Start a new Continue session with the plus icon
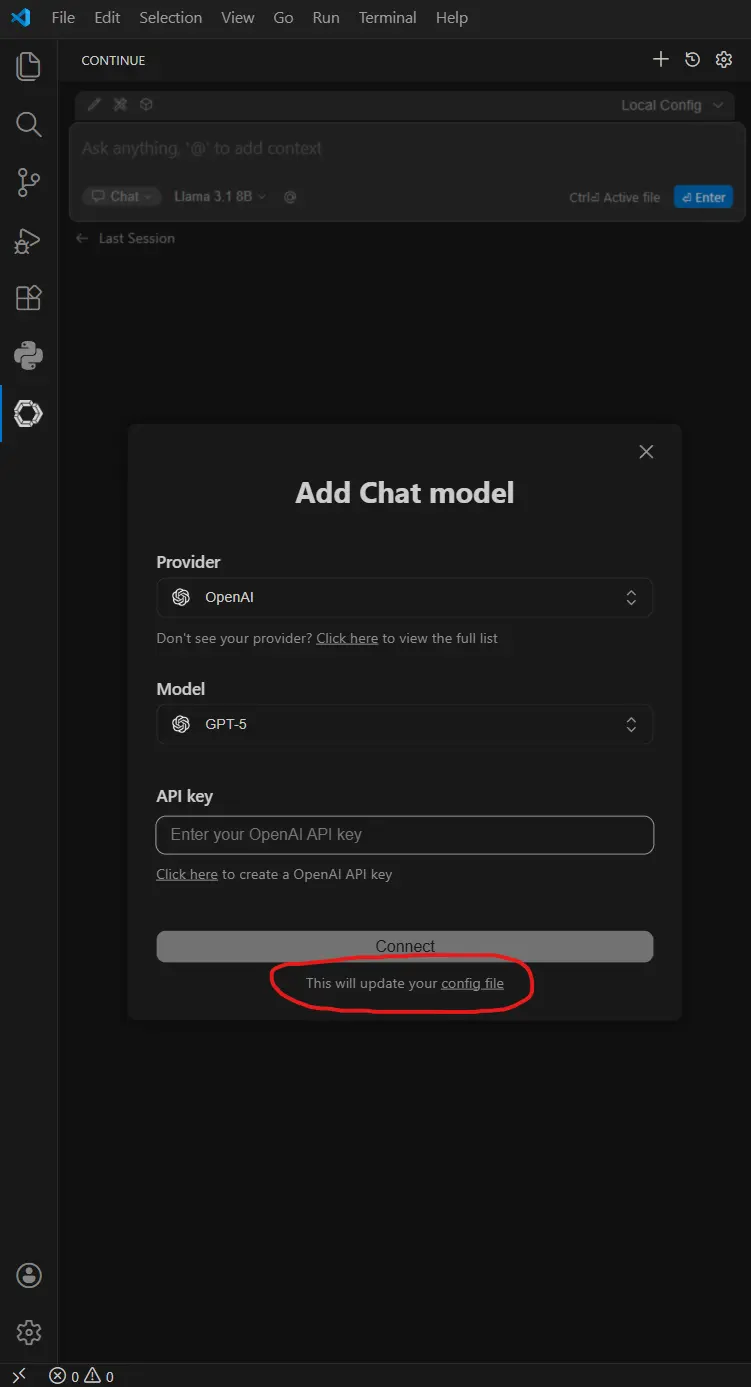 tap(661, 59)
